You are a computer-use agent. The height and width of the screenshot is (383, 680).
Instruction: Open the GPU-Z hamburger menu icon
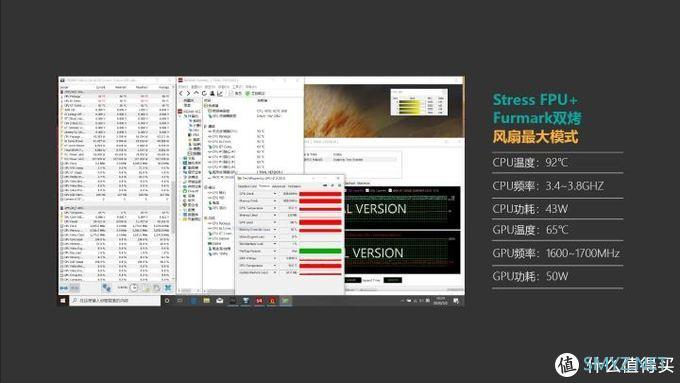(x=339, y=186)
